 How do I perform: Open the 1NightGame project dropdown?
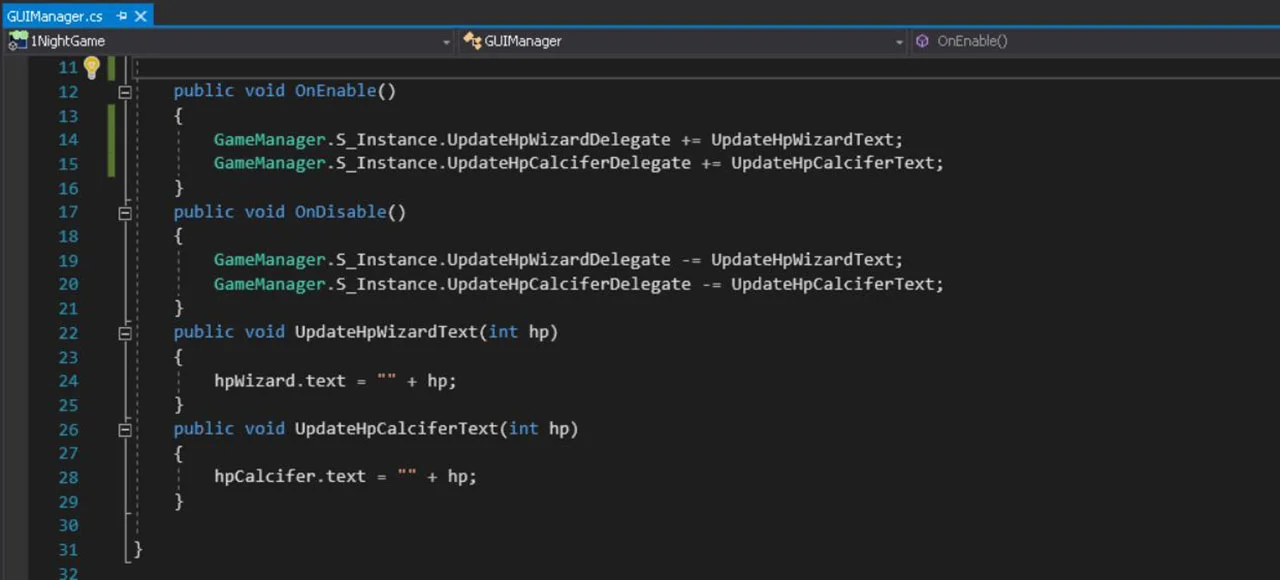pyautogui.click(x=230, y=41)
